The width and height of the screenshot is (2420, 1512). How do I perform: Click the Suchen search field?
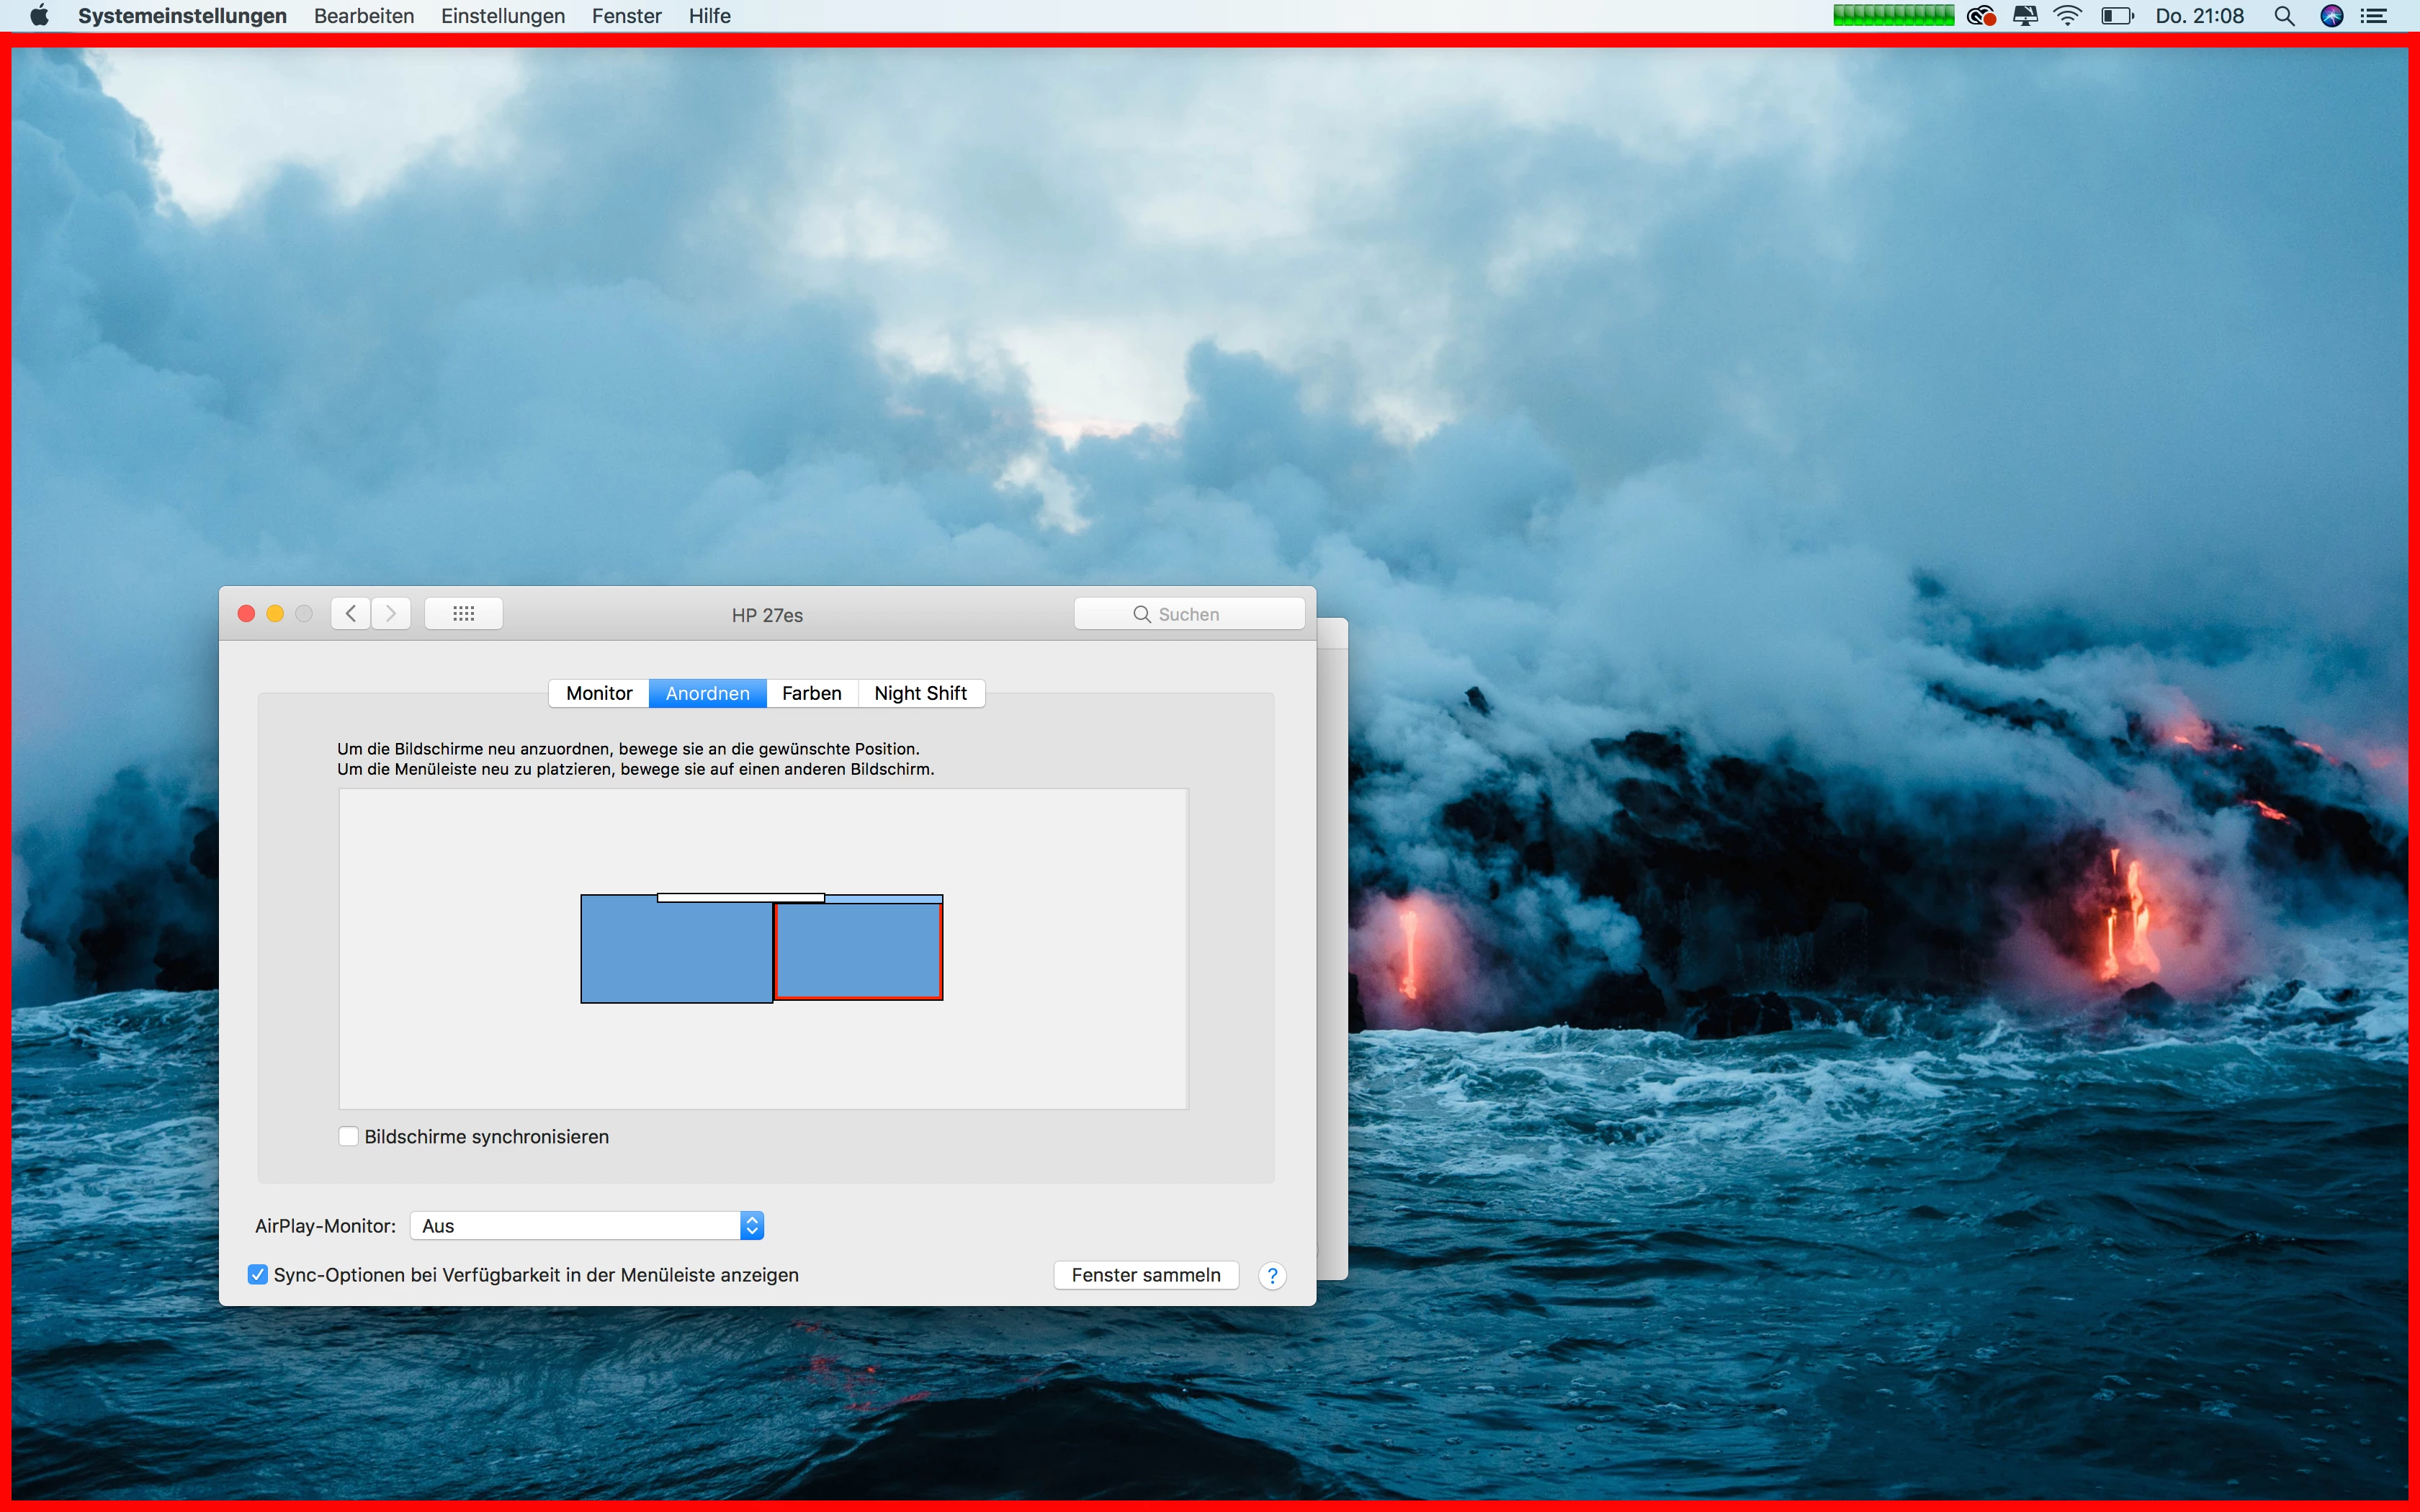1189,614
